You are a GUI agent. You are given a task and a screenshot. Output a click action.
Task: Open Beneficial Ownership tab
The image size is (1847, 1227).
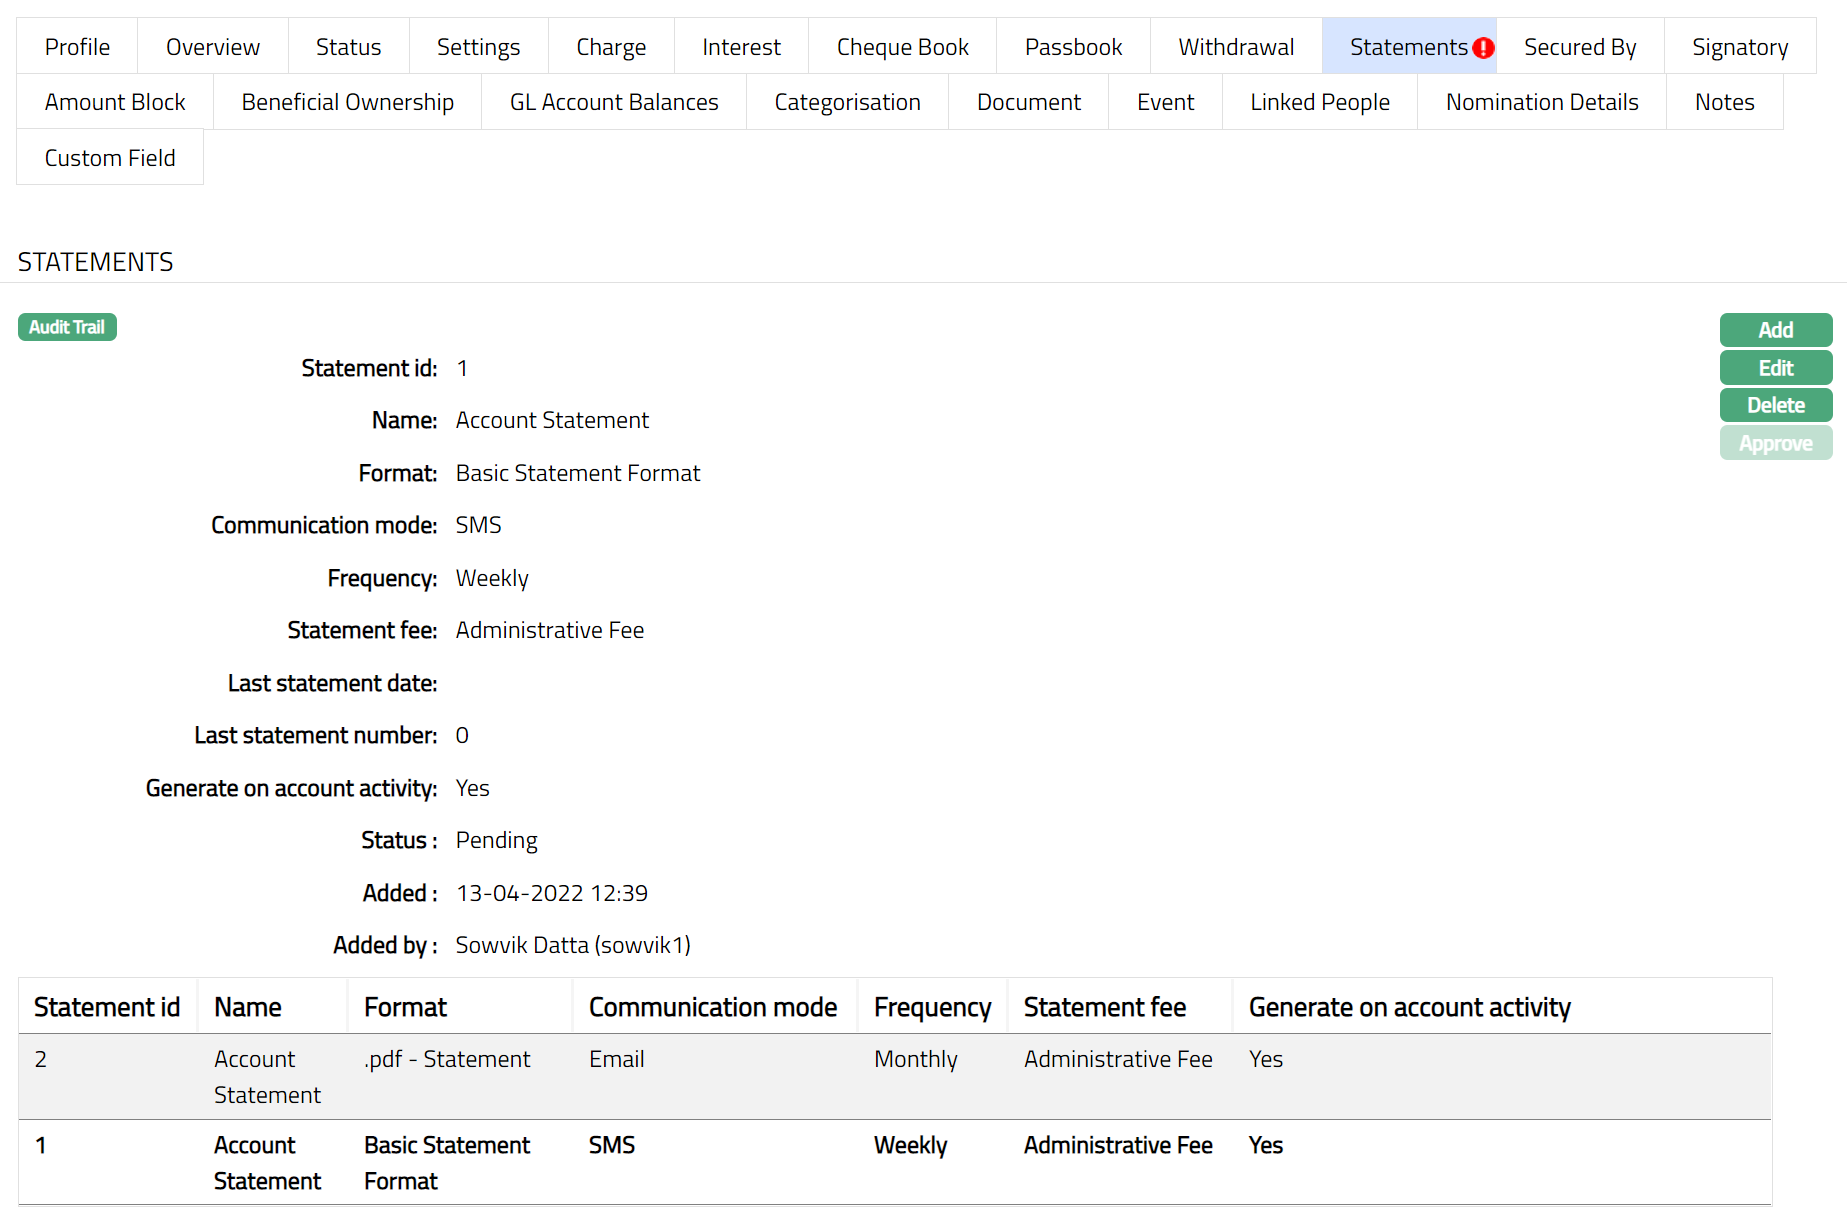[x=347, y=102]
